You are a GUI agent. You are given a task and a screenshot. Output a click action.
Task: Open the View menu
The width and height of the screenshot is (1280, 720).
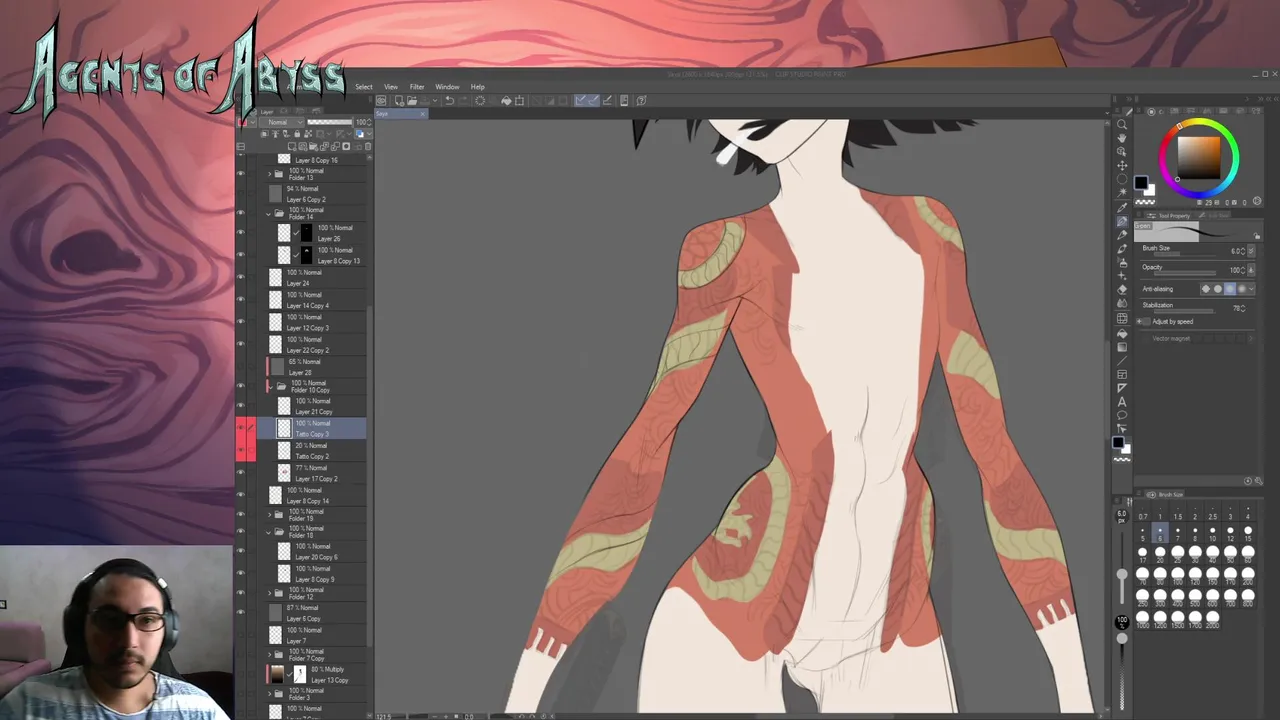coord(391,87)
